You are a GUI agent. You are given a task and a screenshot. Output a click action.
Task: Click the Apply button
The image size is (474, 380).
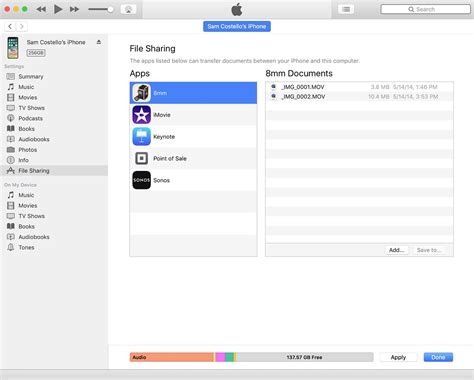tap(398, 357)
